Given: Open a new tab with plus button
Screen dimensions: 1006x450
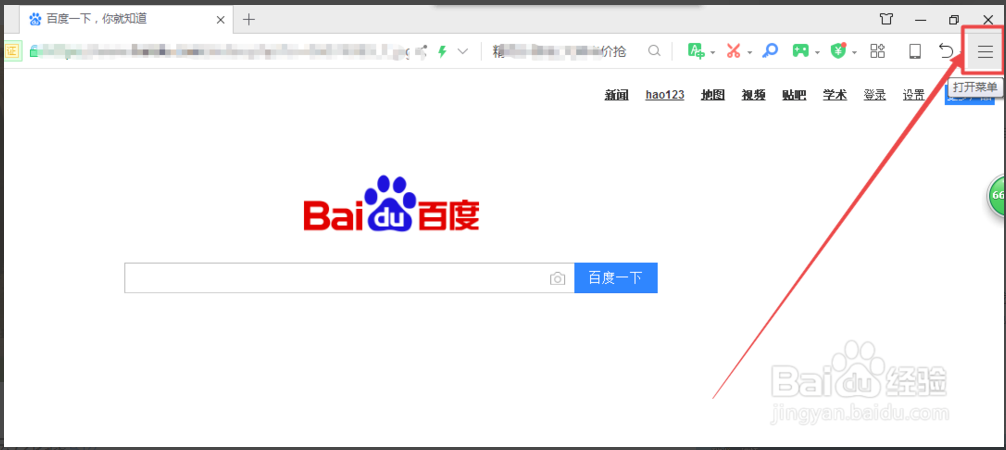Looking at the screenshot, I should pos(248,19).
